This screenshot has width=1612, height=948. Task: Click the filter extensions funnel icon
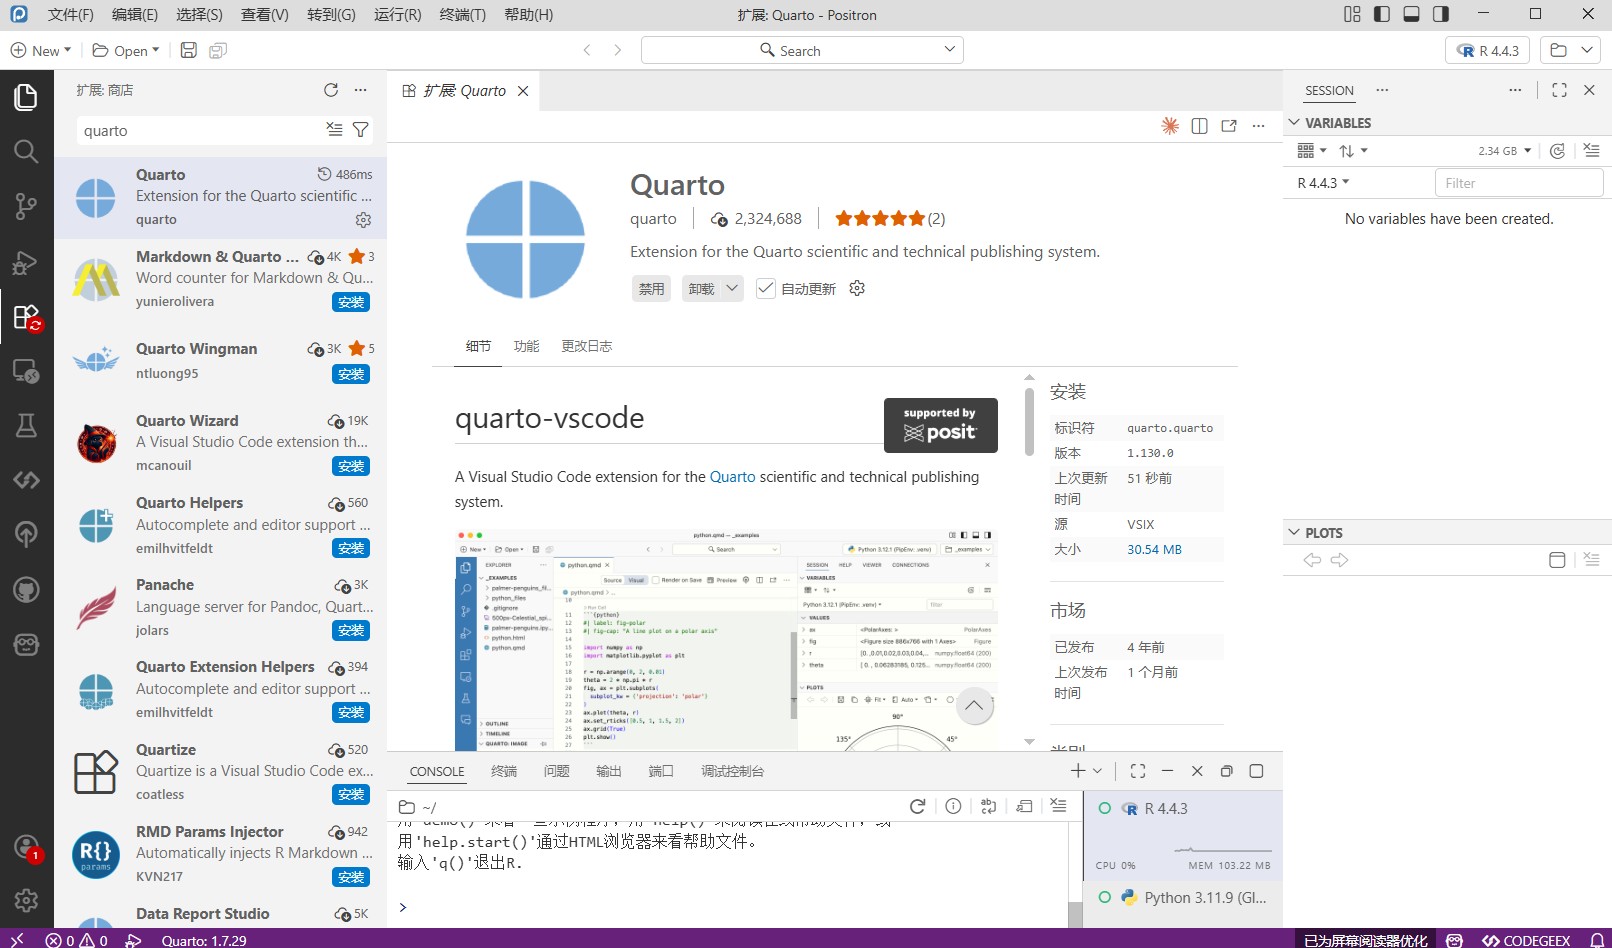(x=361, y=130)
